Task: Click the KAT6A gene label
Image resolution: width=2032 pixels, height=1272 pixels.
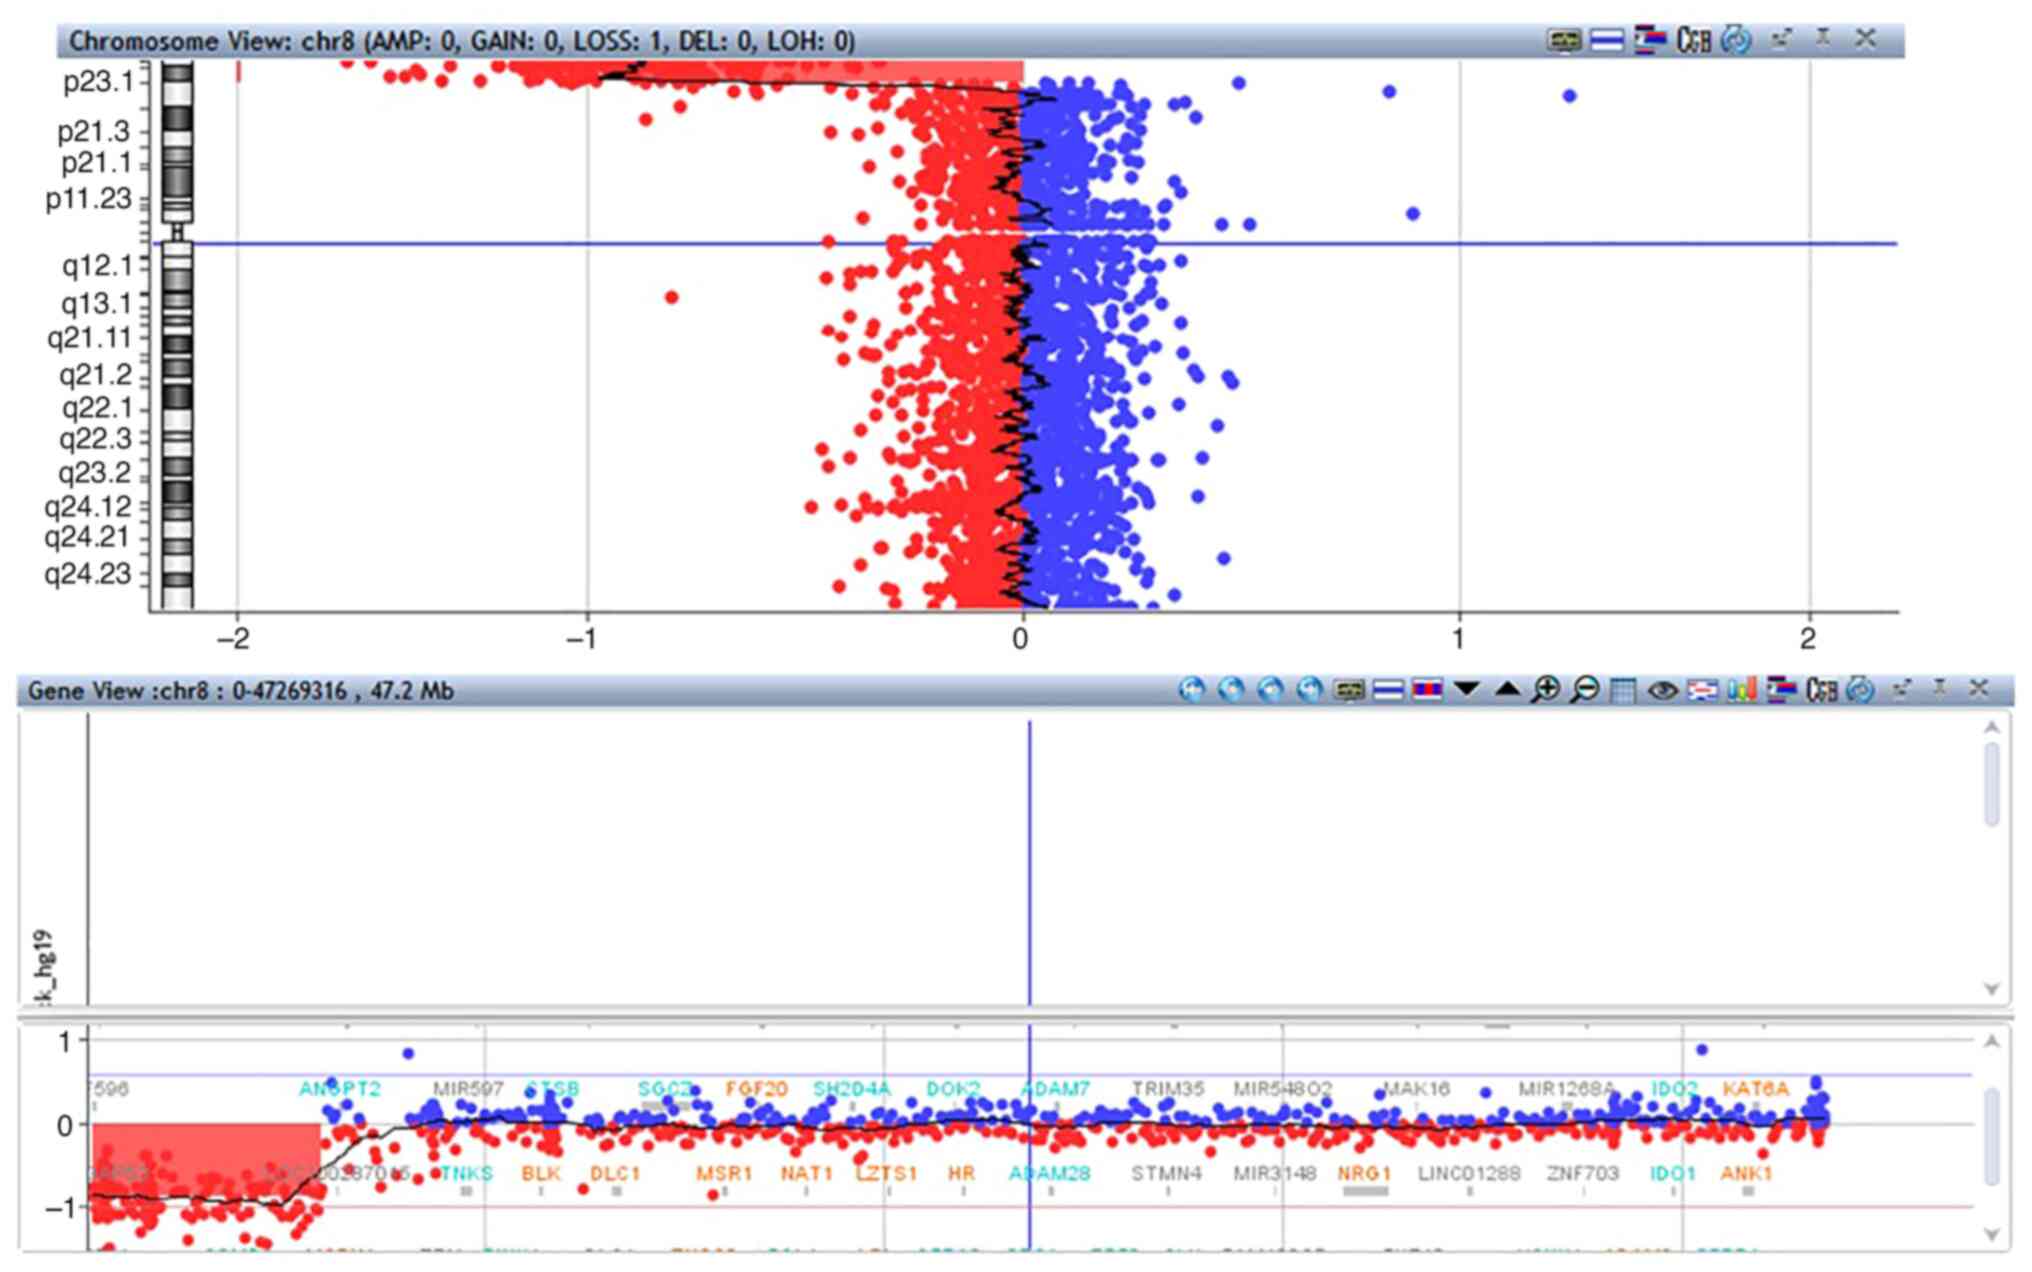Action: tap(1755, 1089)
